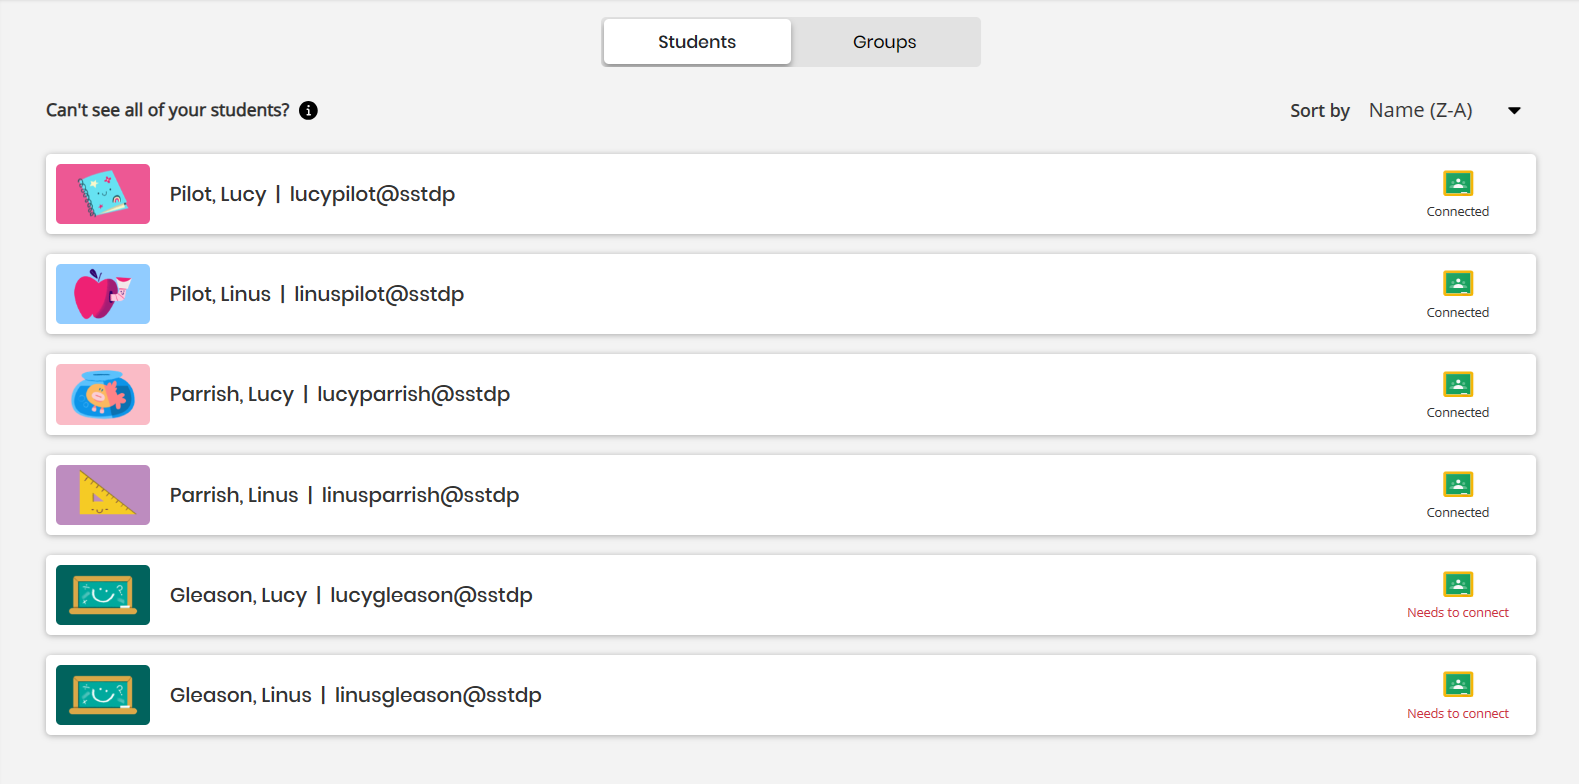This screenshot has height=784, width=1579.
Task: Click Google Classroom icon for Gleason, Lucy
Action: coord(1458,584)
